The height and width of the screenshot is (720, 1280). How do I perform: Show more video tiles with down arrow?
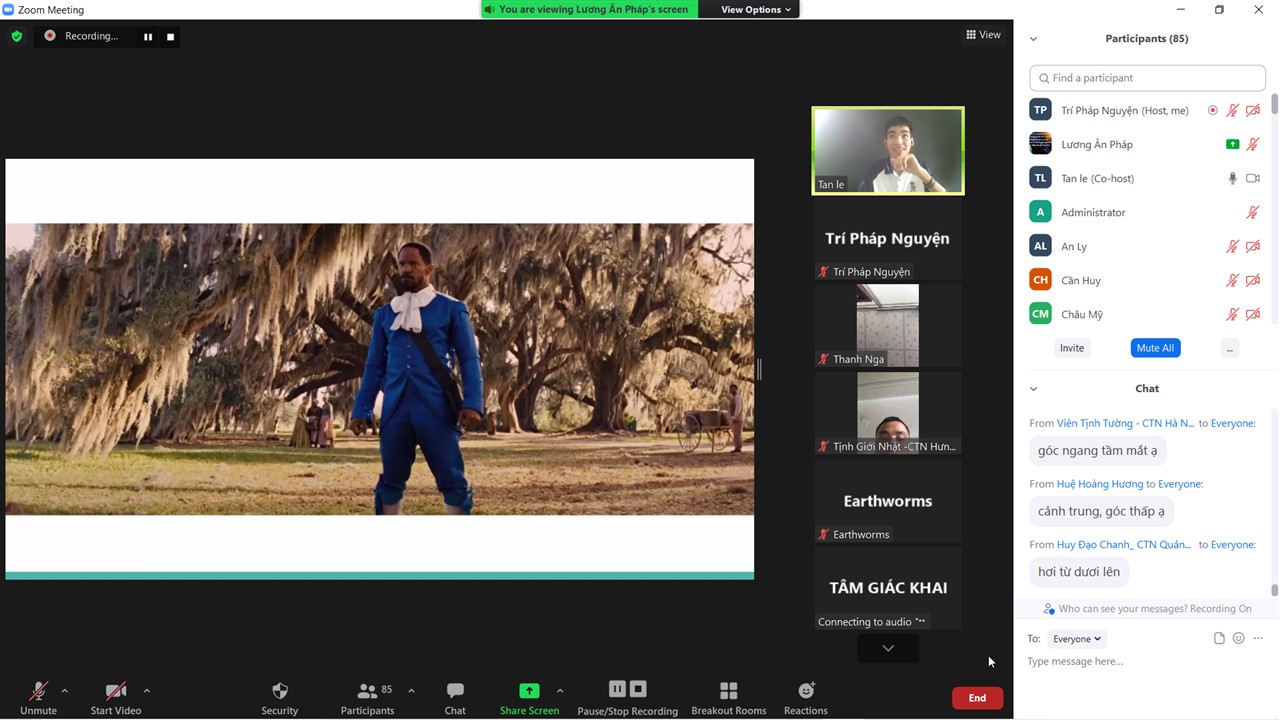(888, 648)
